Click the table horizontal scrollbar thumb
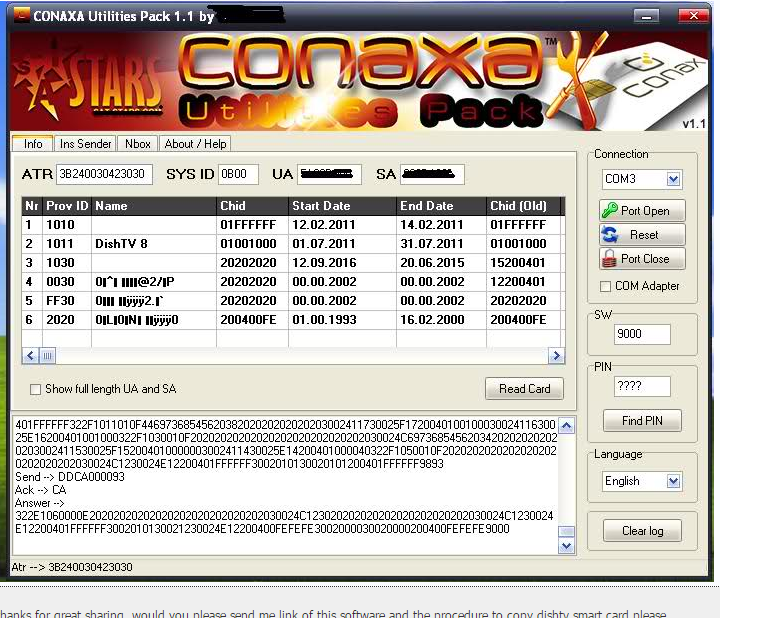 pyautogui.click(x=48, y=356)
